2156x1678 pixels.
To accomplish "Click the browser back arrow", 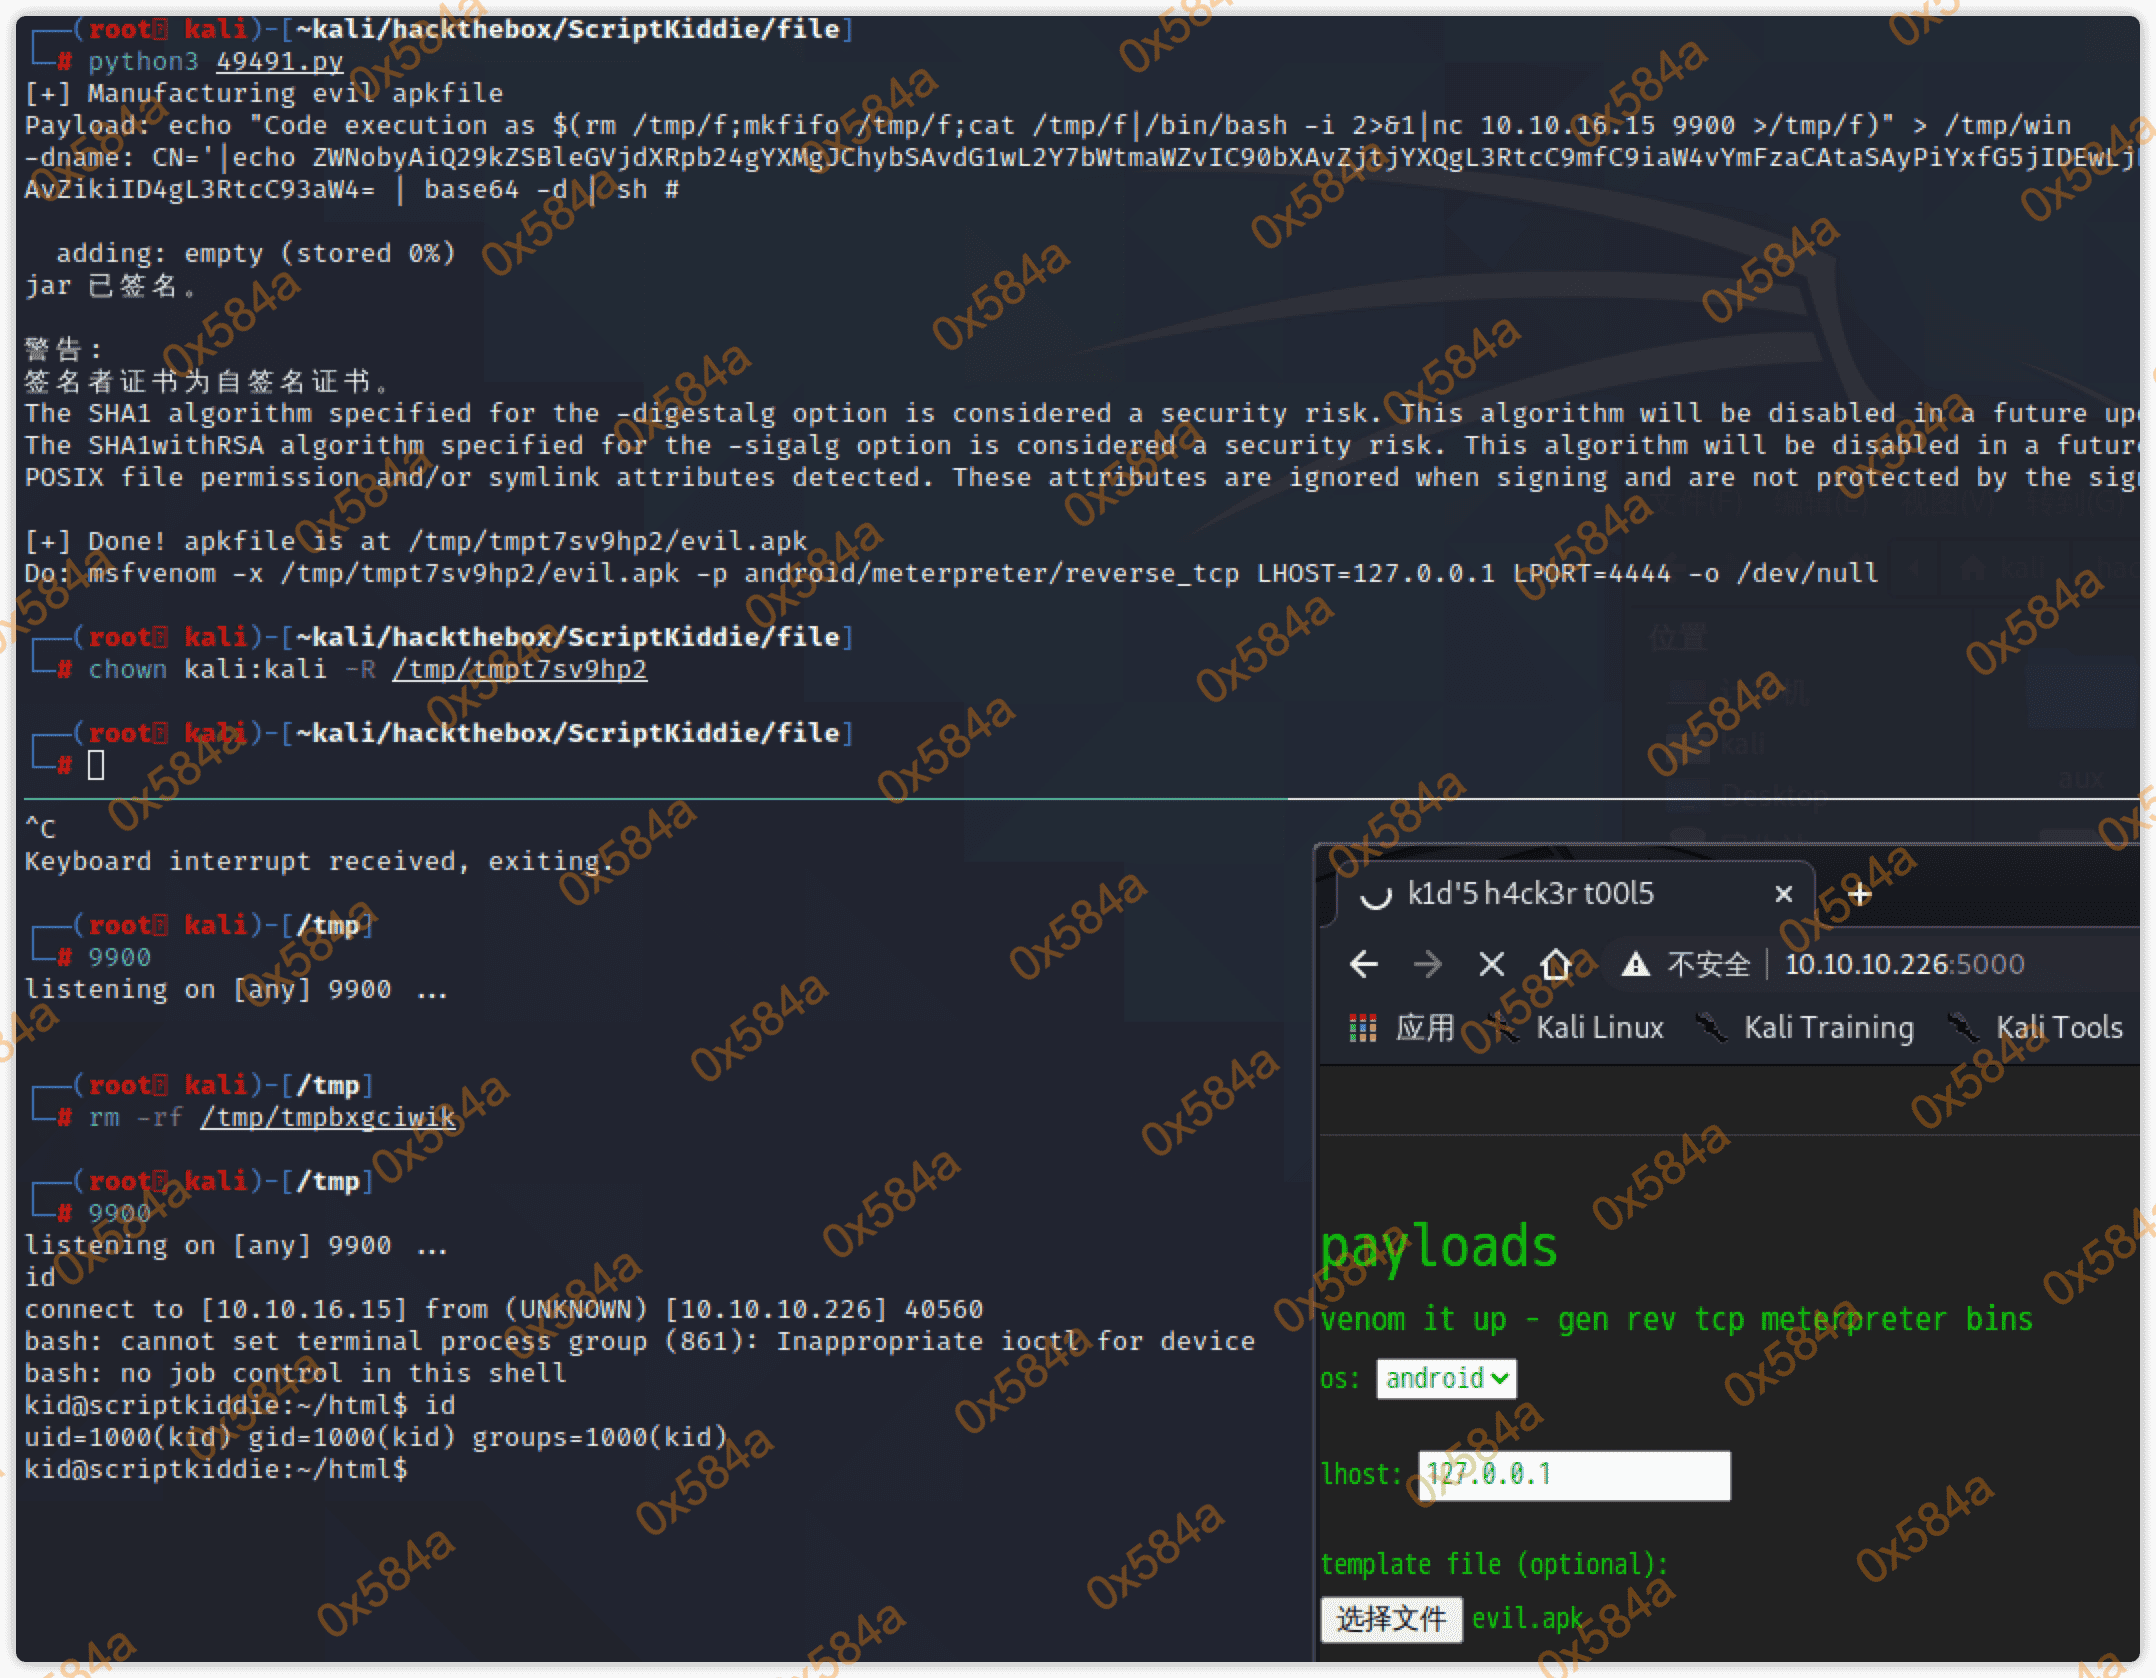I will coord(1364,964).
